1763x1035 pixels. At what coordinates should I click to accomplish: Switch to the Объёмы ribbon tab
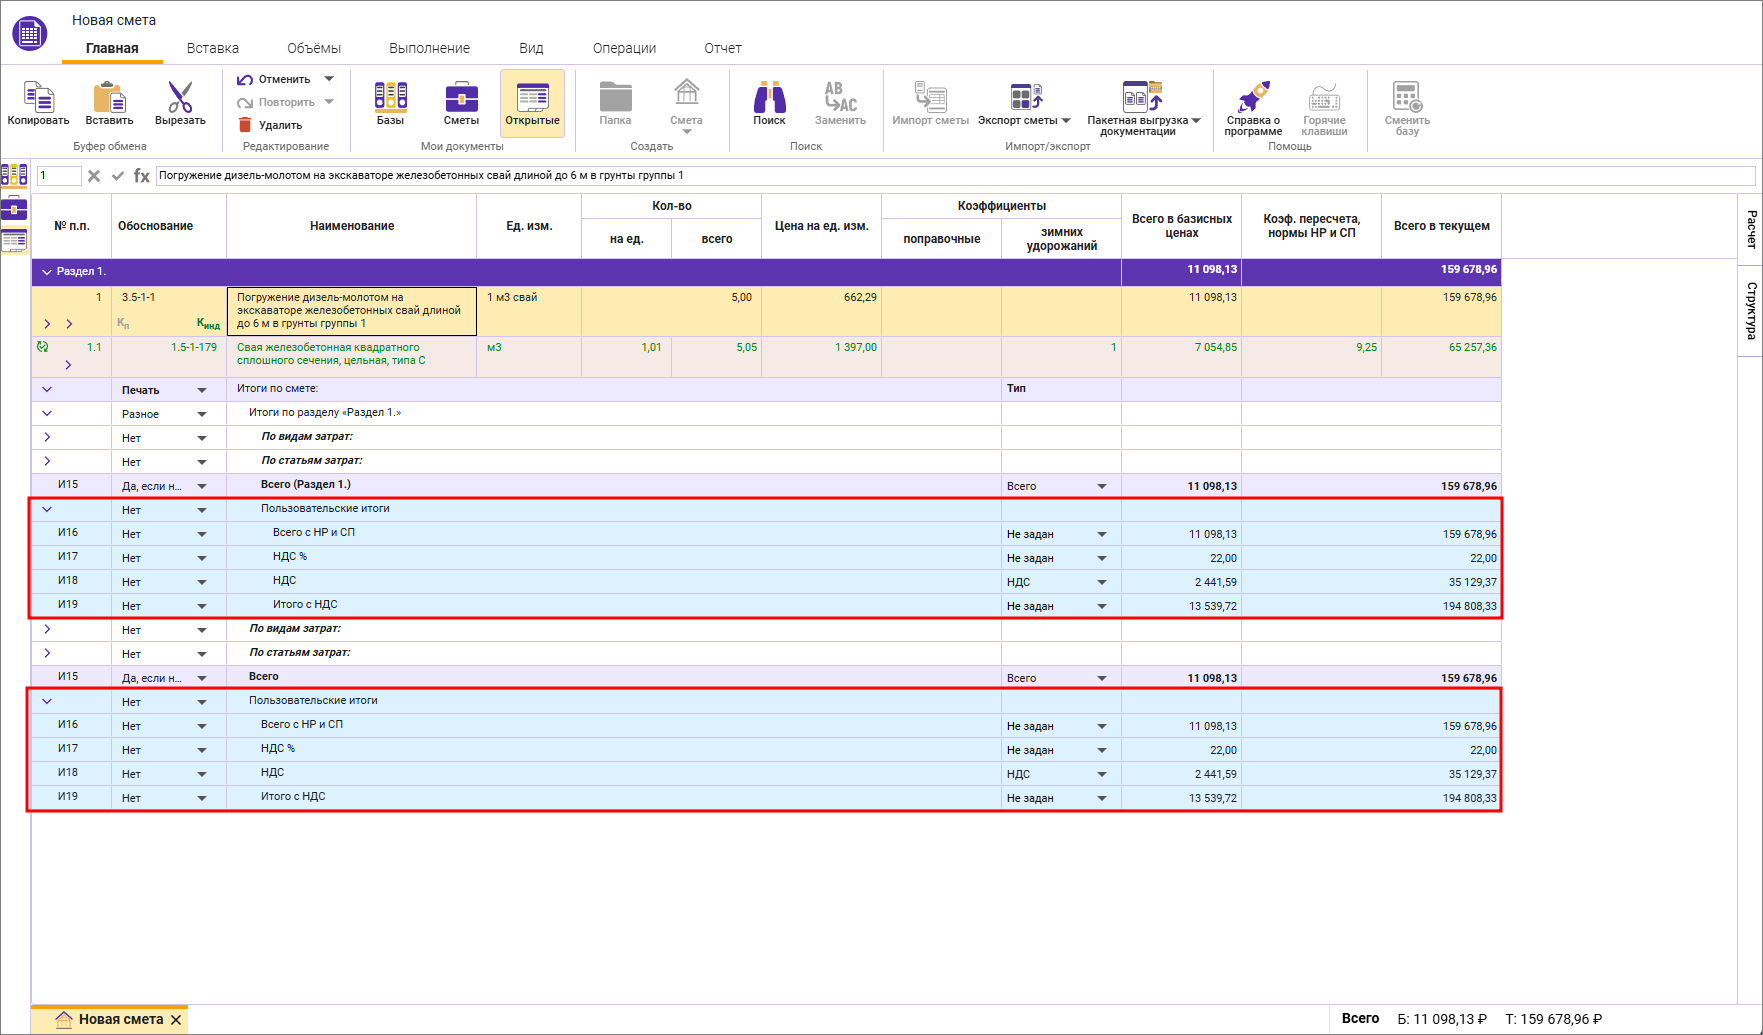313,48
